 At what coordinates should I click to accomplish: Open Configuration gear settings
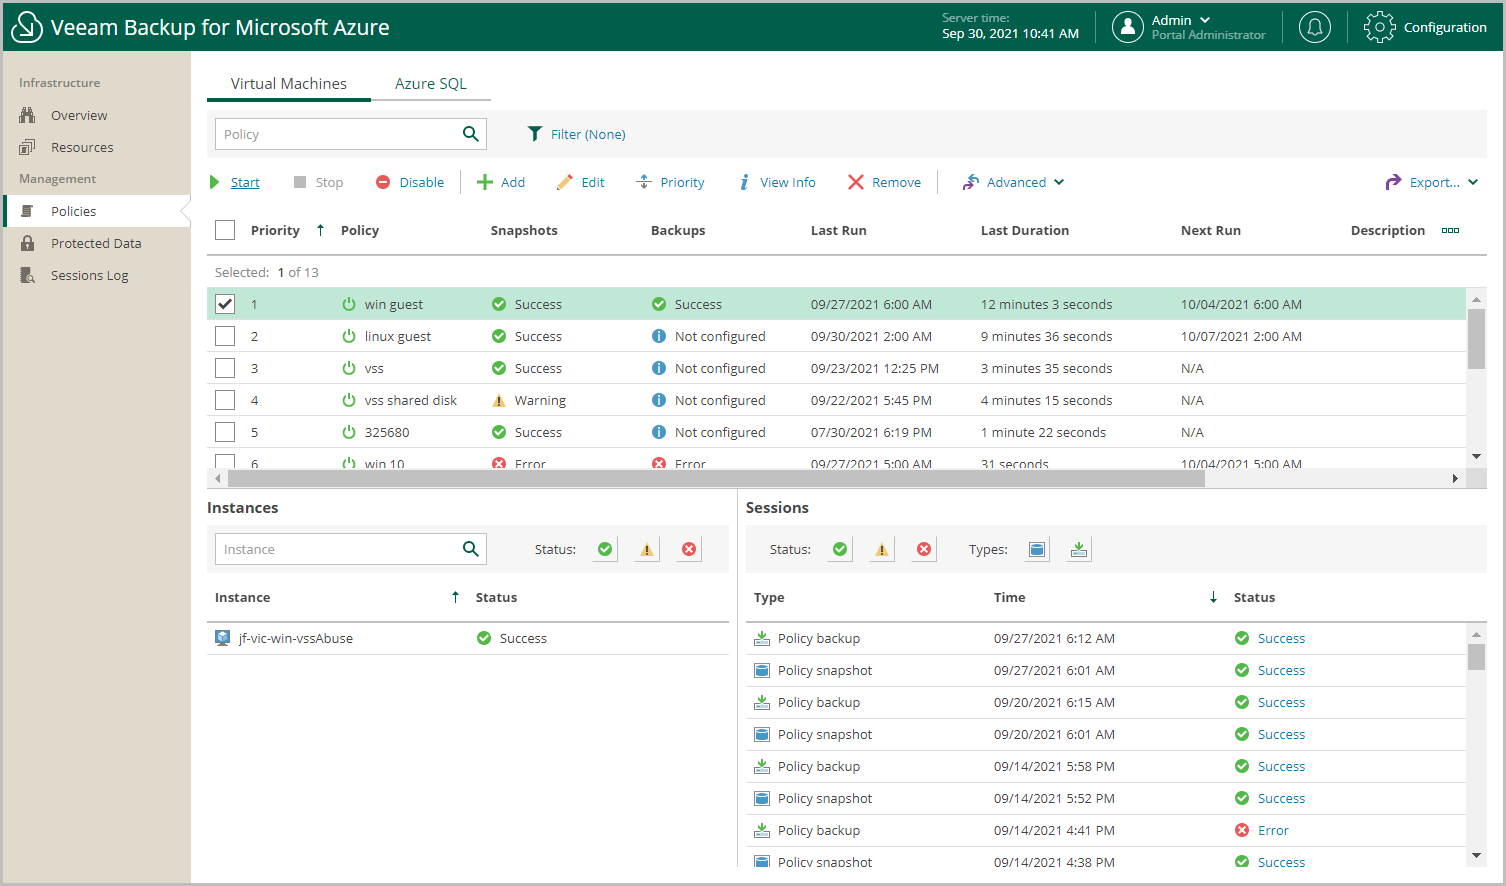(x=1426, y=27)
